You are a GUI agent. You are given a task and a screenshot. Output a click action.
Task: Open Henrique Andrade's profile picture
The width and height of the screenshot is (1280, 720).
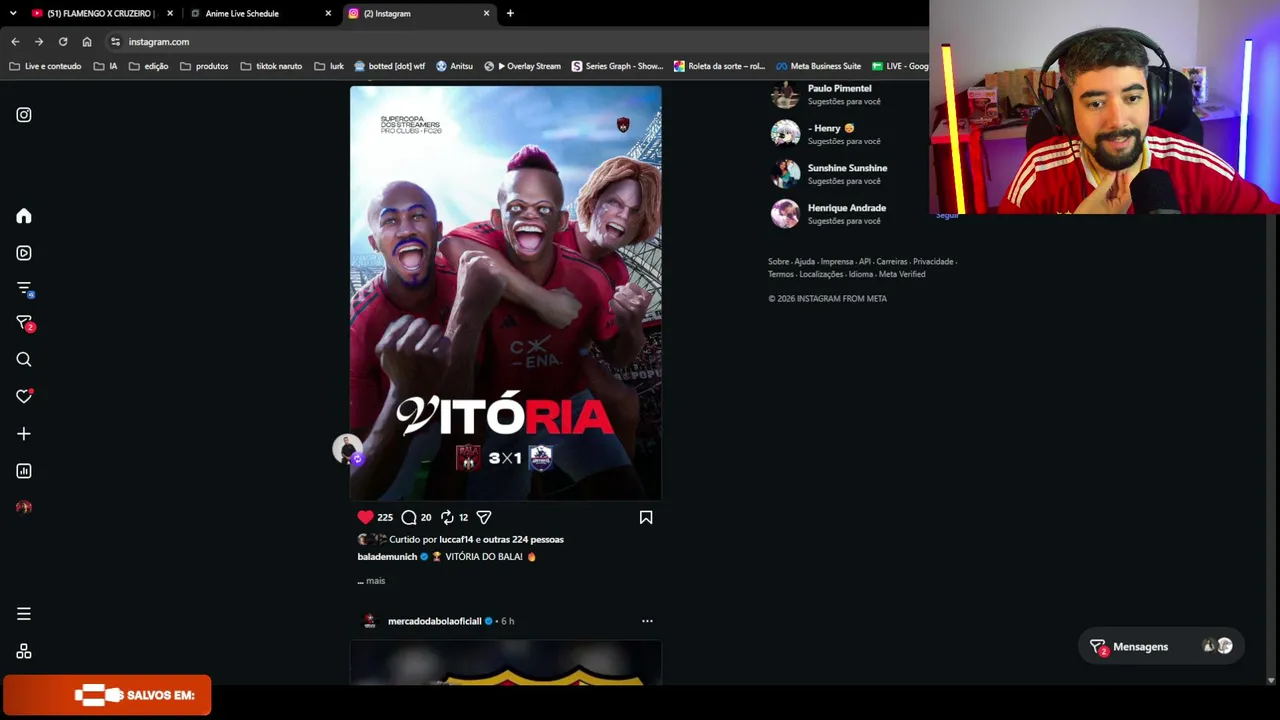(x=785, y=213)
